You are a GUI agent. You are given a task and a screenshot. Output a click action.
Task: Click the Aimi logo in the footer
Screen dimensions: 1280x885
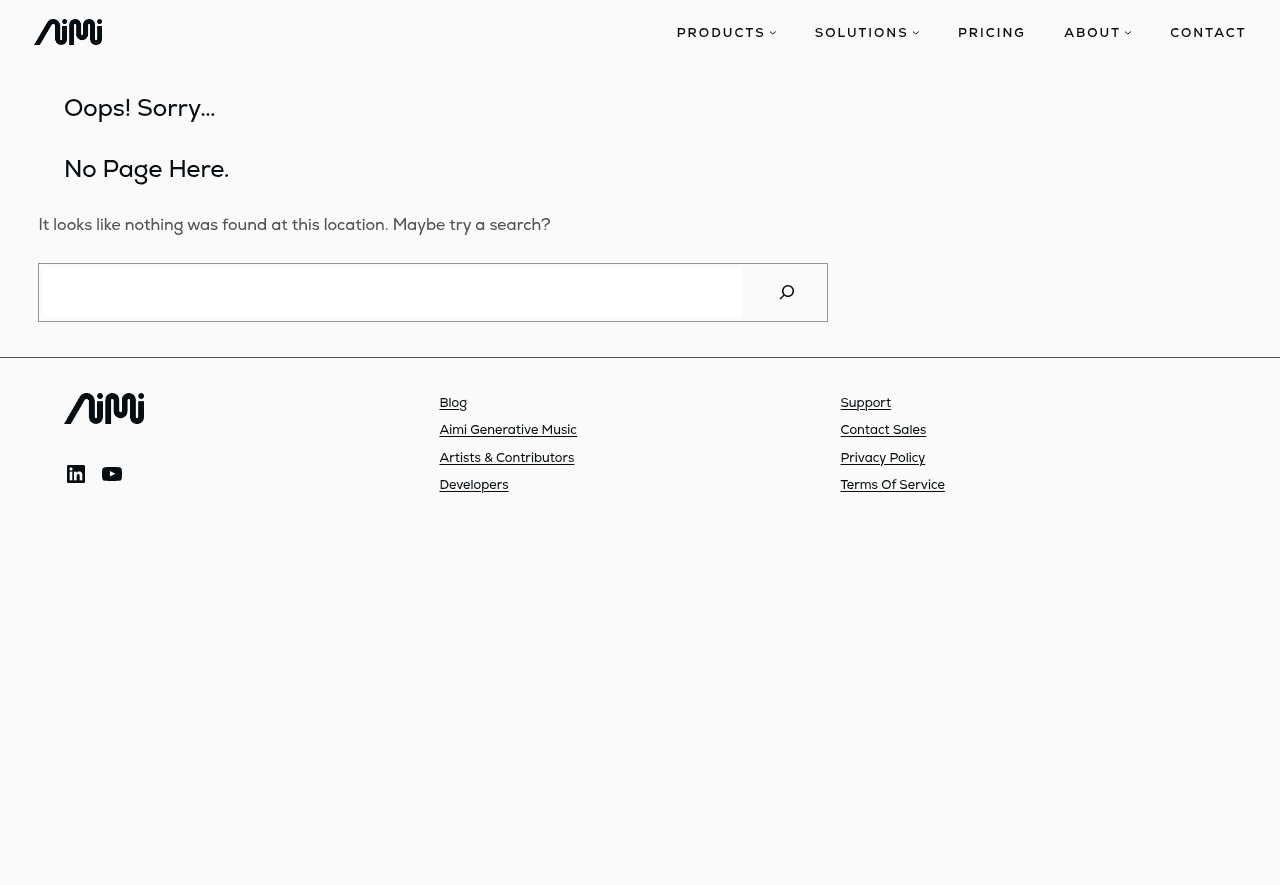(104, 408)
